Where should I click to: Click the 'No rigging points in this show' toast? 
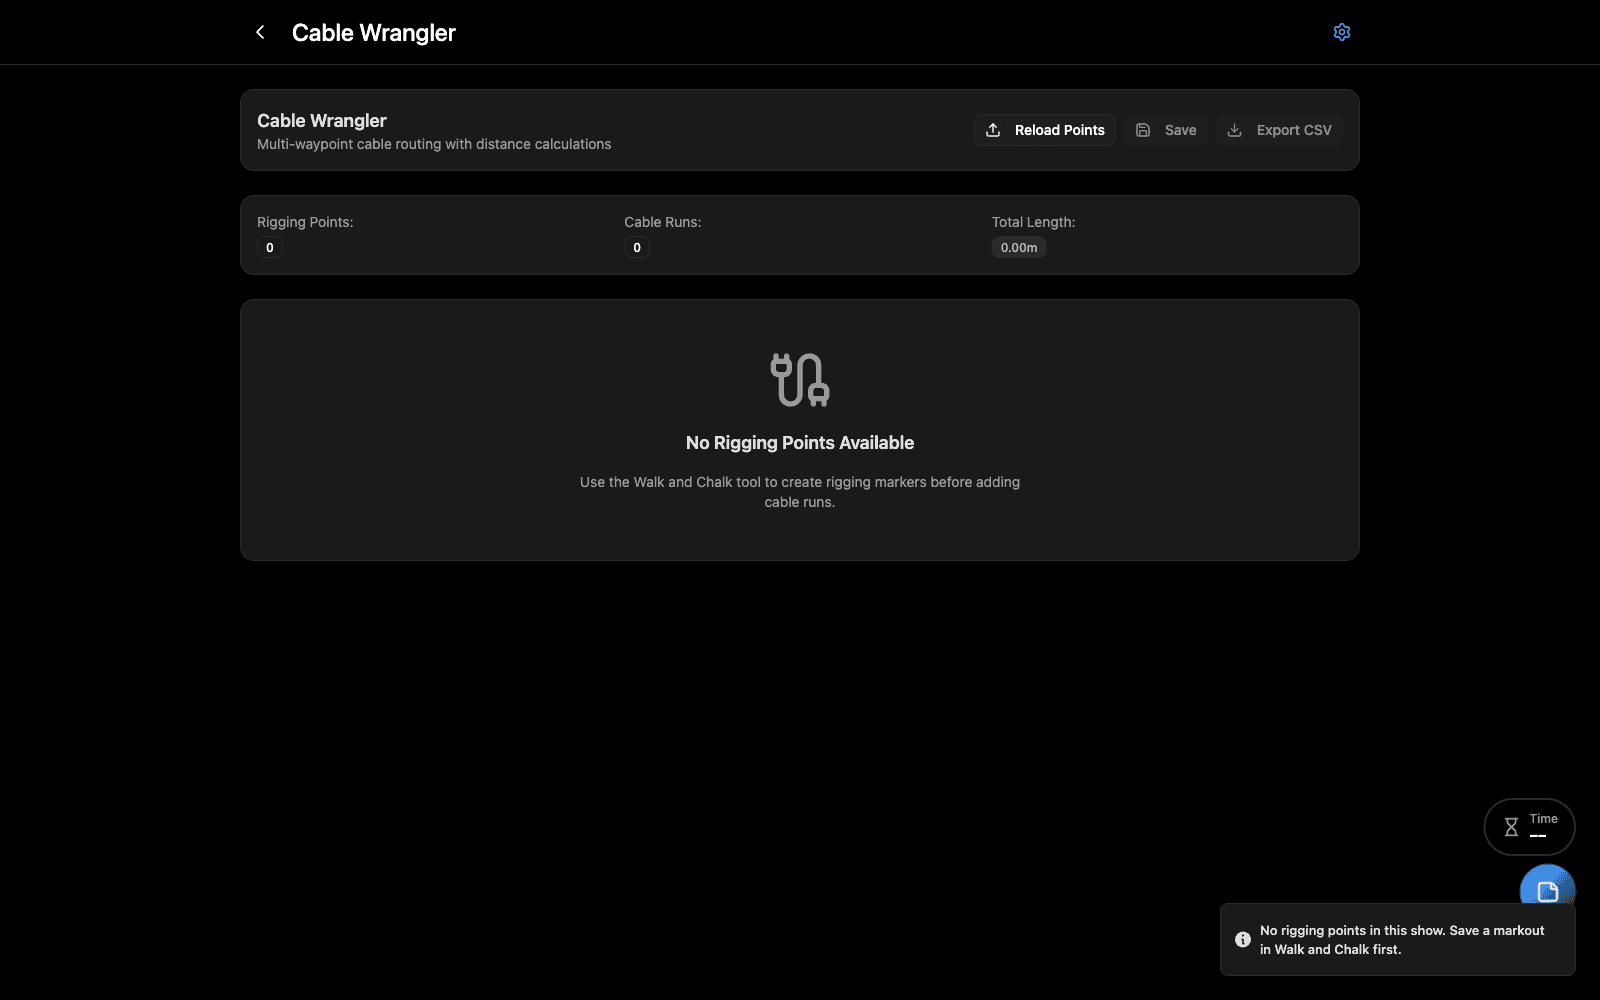tap(1398, 940)
